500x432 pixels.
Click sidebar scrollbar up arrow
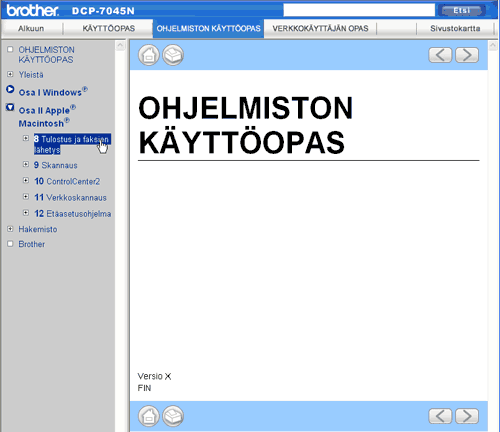click(120, 46)
